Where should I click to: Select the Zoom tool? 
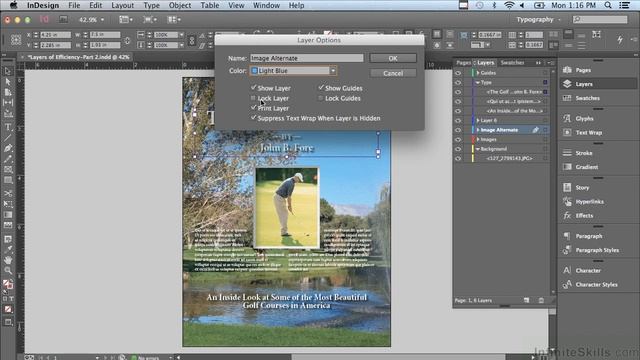point(8,270)
